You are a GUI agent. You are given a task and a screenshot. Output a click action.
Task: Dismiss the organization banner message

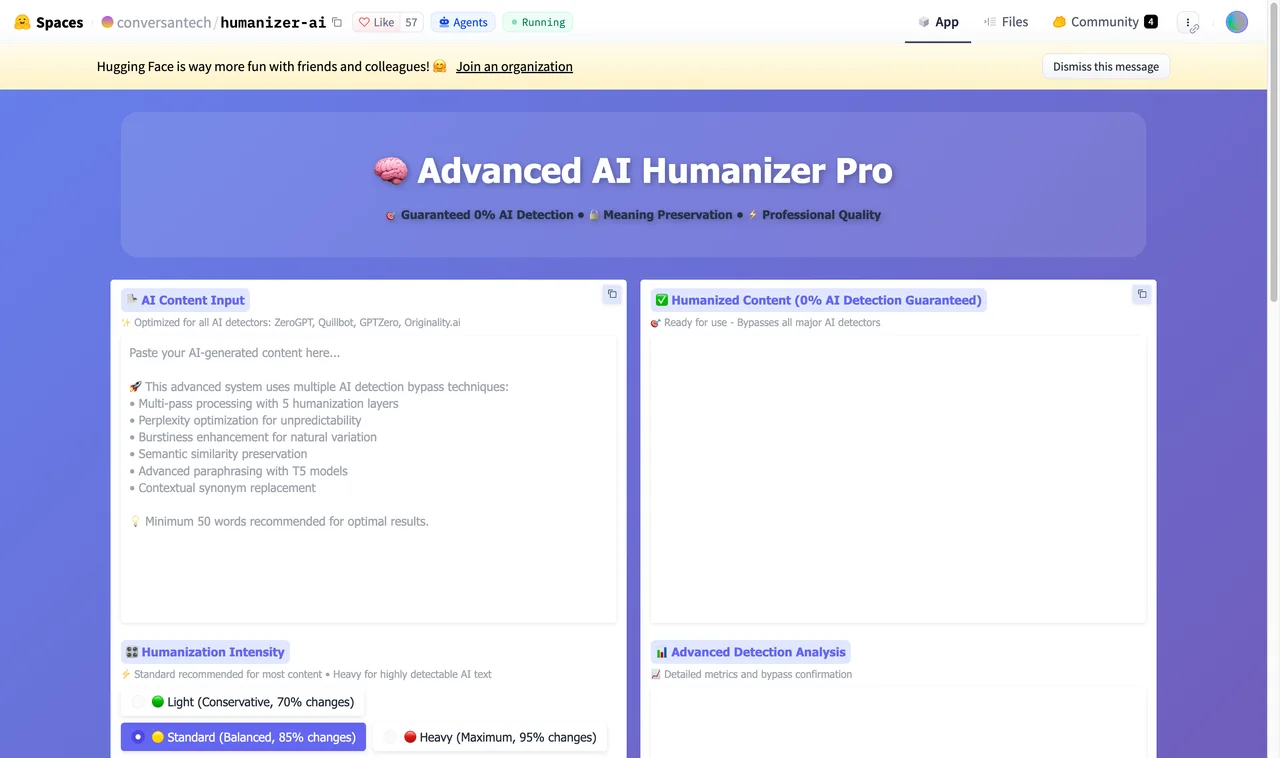pyautogui.click(x=1106, y=67)
